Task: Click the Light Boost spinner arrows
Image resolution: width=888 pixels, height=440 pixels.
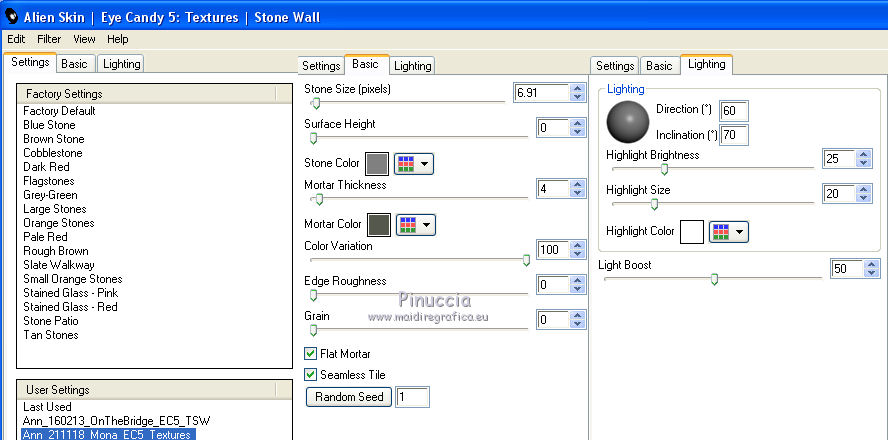Action: pos(872,269)
